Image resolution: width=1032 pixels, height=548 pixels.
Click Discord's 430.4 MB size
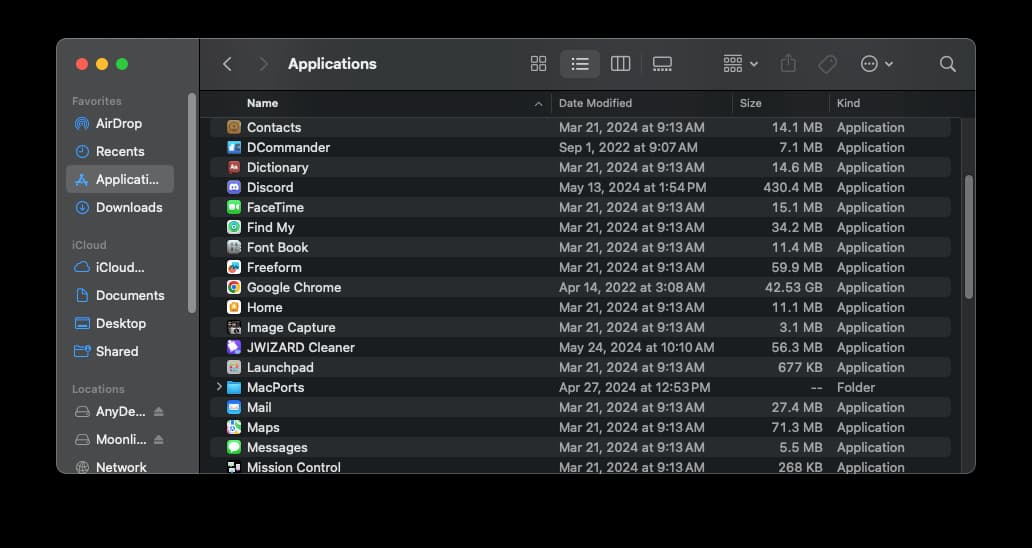[x=793, y=187]
